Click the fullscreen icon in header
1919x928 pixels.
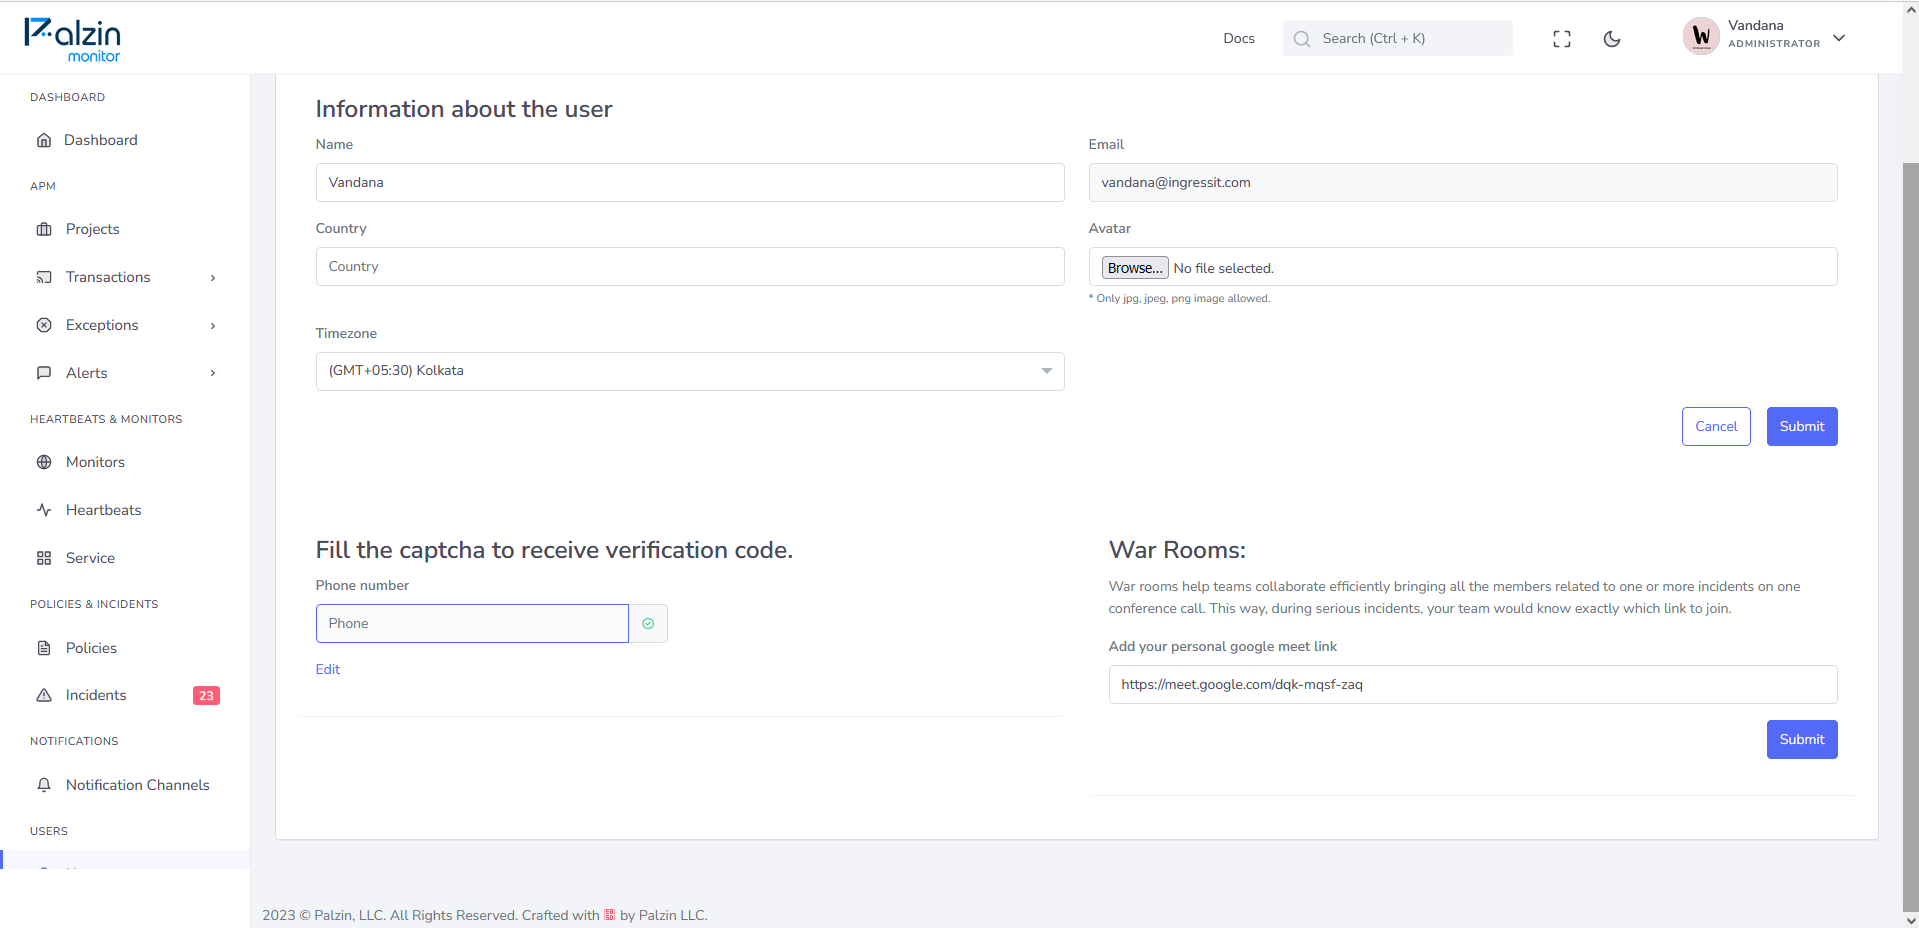1561,39
